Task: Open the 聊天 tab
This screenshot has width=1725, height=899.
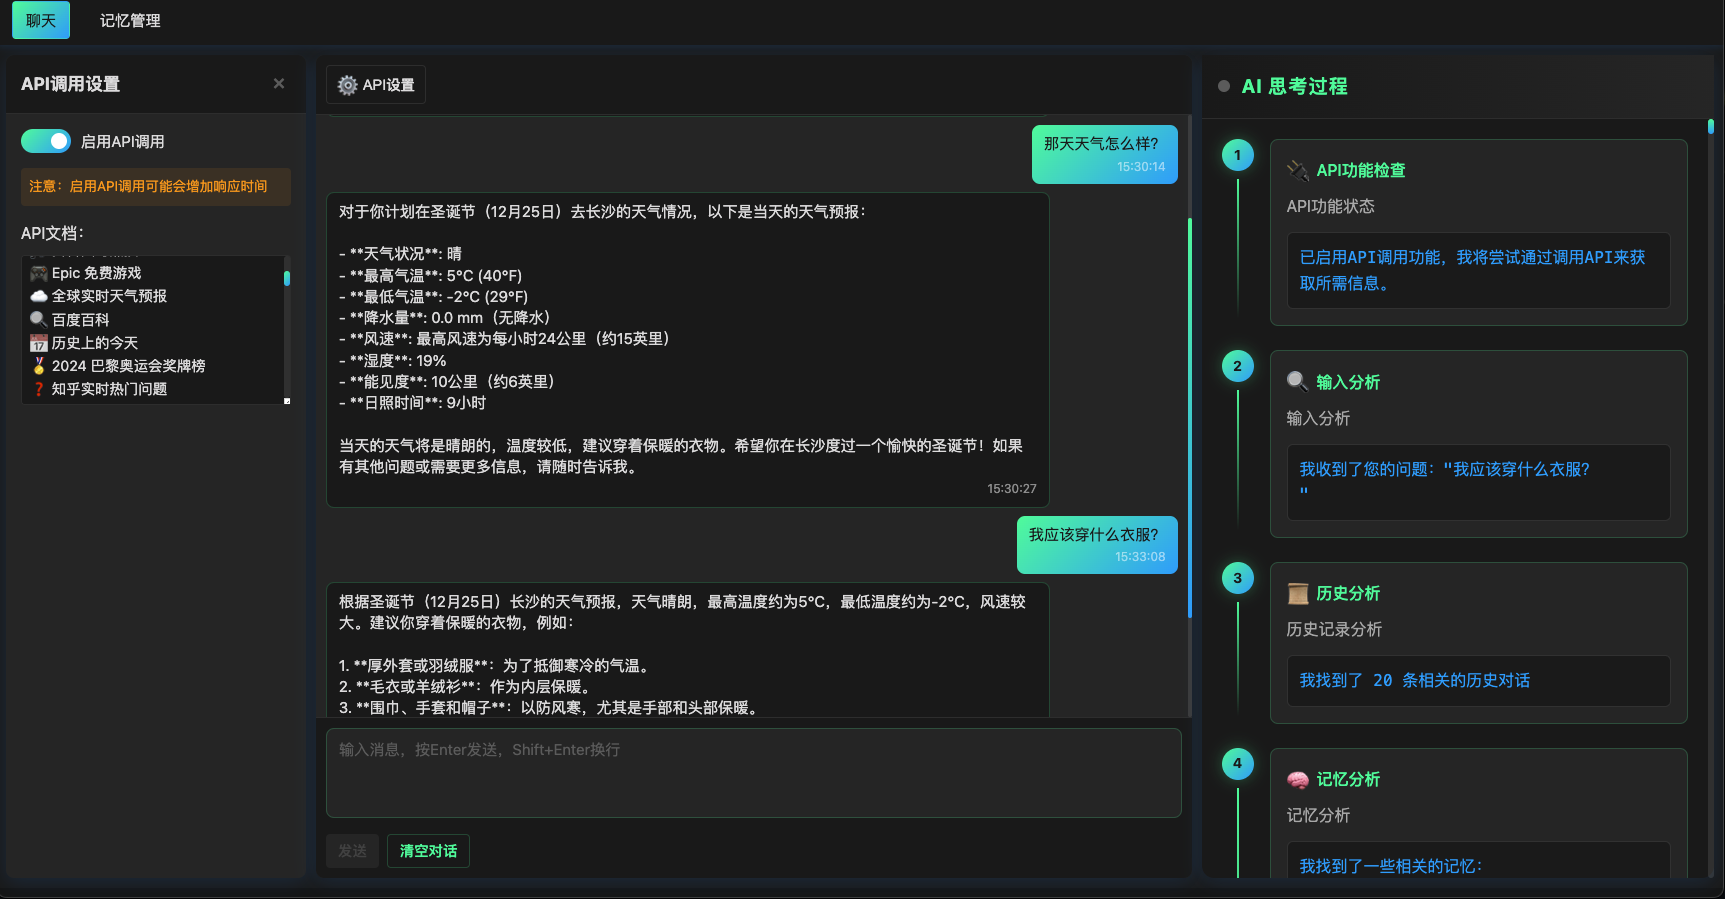Action: point(41,20)
